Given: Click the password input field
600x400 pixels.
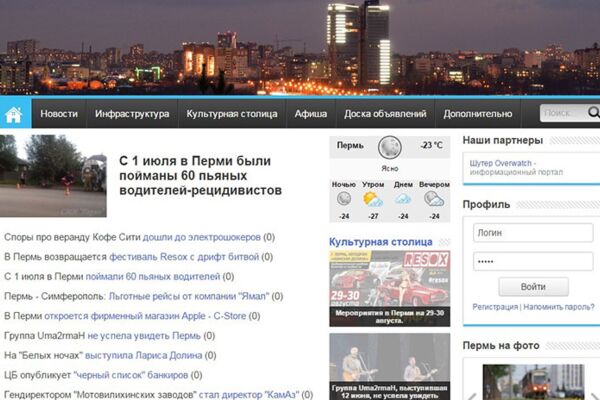Looking at the screenshot, I should coord(533,262).
